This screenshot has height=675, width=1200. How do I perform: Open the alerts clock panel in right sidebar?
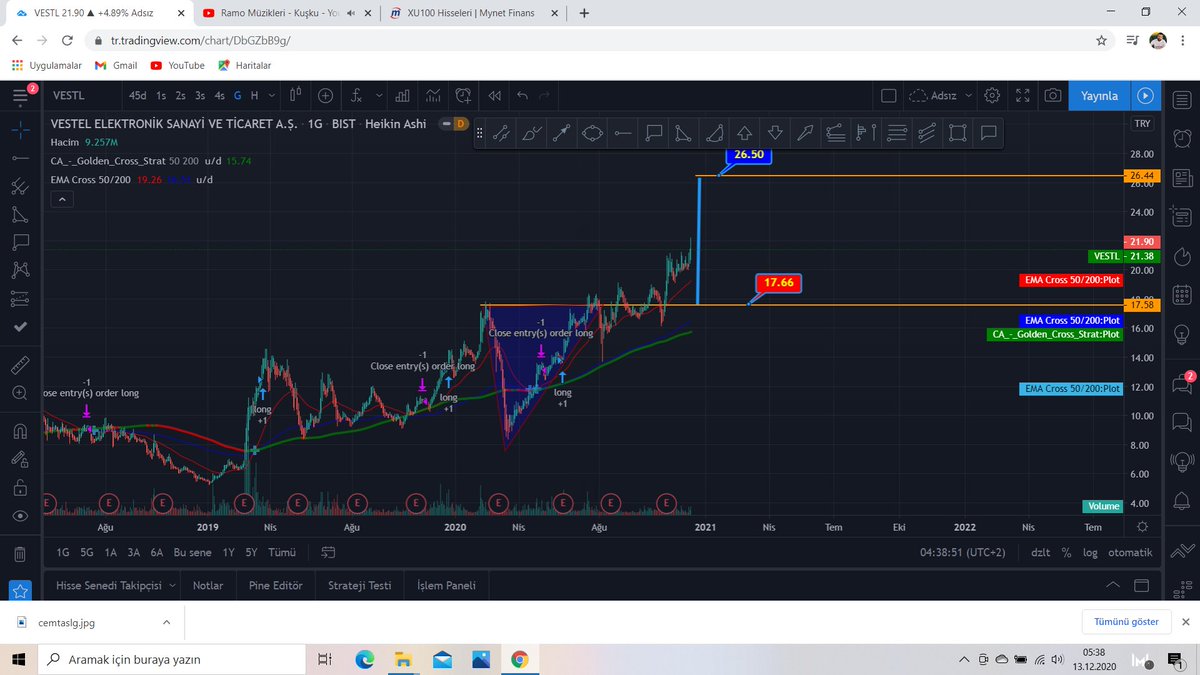pyautogui.click(x=1181, y=139)
